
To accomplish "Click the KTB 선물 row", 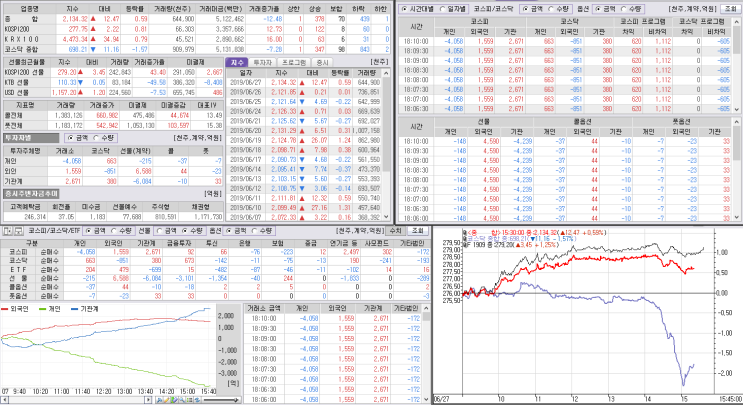I will coord(113,82).
